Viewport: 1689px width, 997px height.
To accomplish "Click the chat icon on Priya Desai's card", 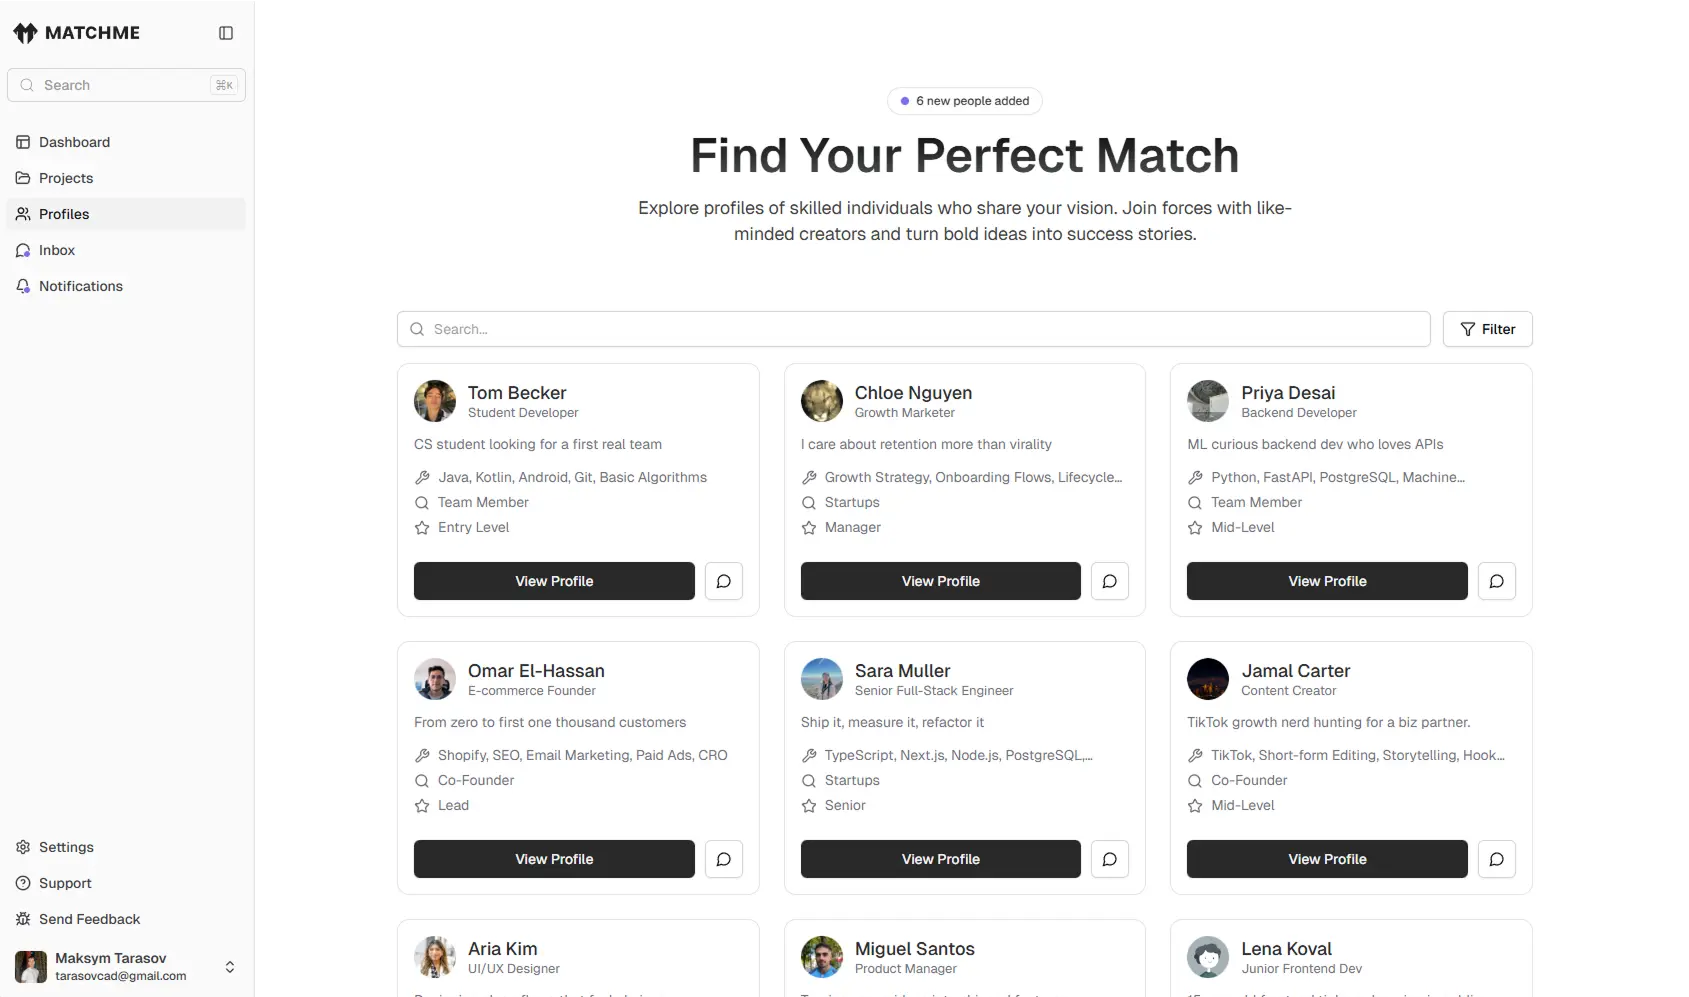I will [x=1497, y=581].
